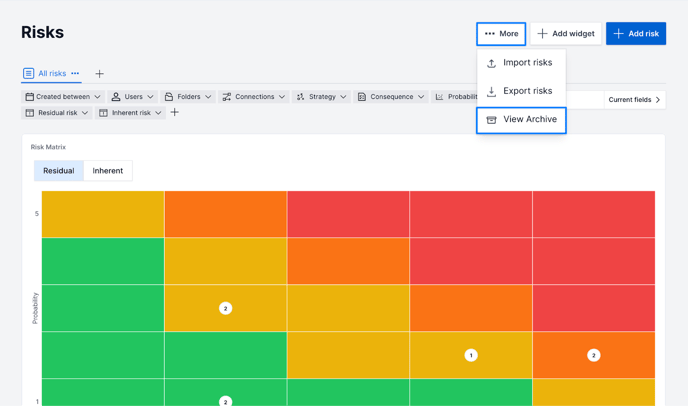Toggle matrix to Inherent view
688x406 pixels.
tap(108, 171)
